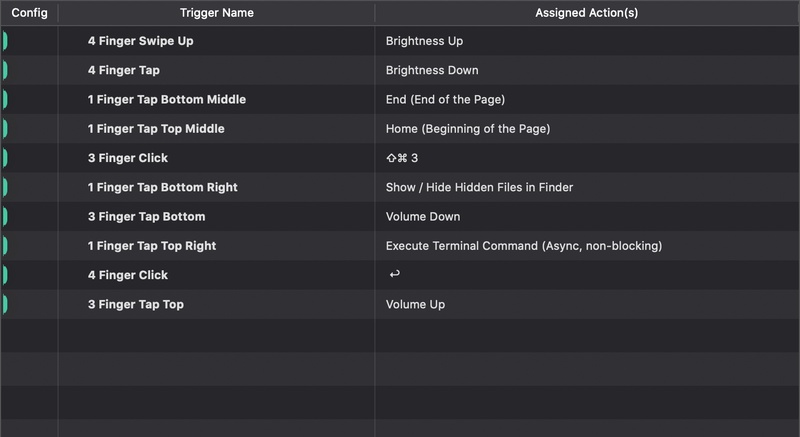Open the End of the Page action
Screen dimensions: 800x437
(445, 99)
